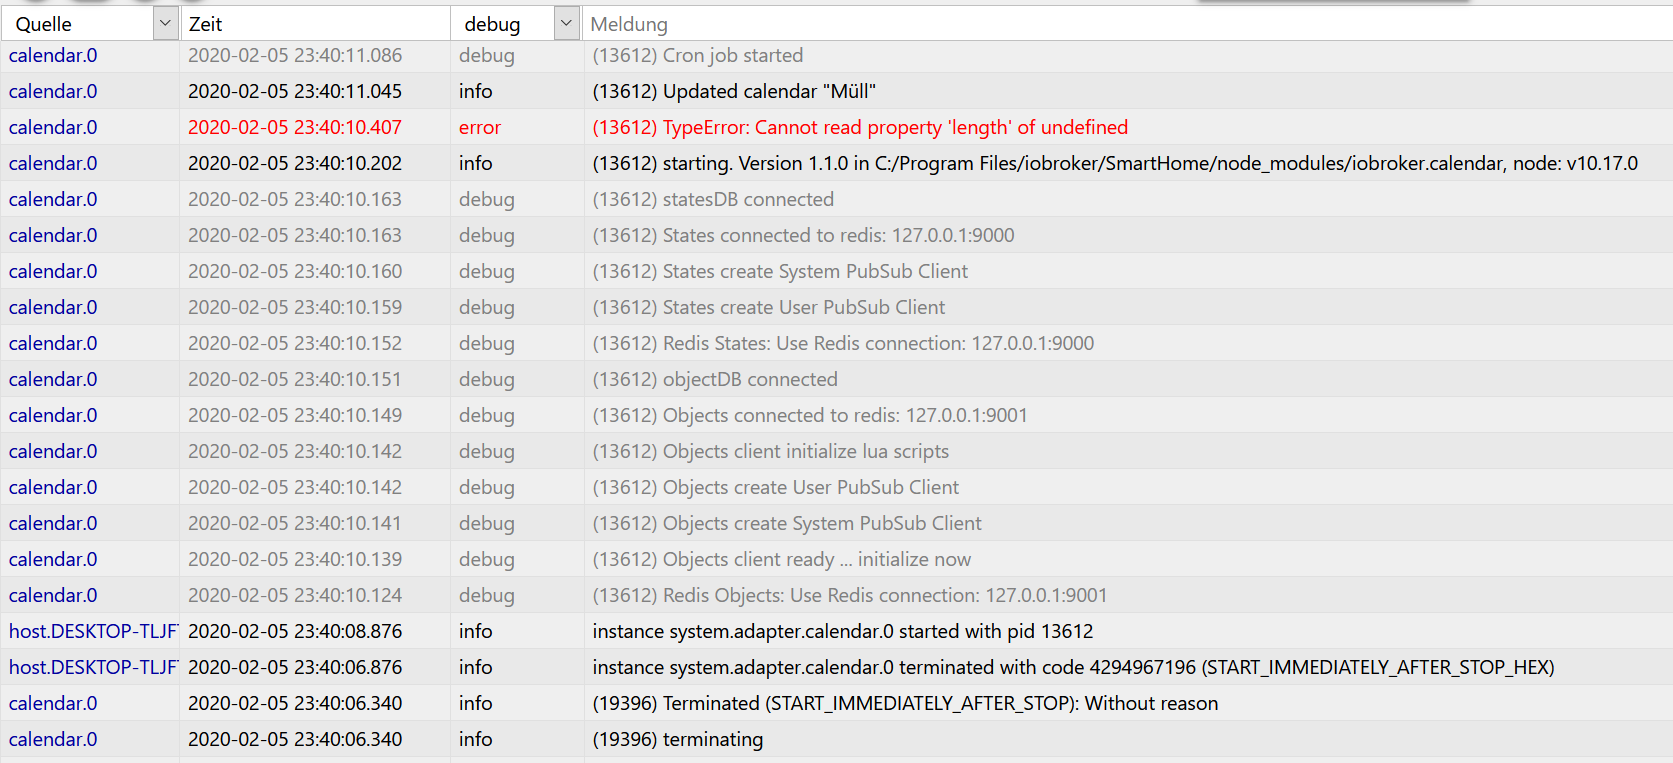Select message 'objectDB connected'
The width and height of the screenshot is (1673, 763).
(x=715, y=379)
